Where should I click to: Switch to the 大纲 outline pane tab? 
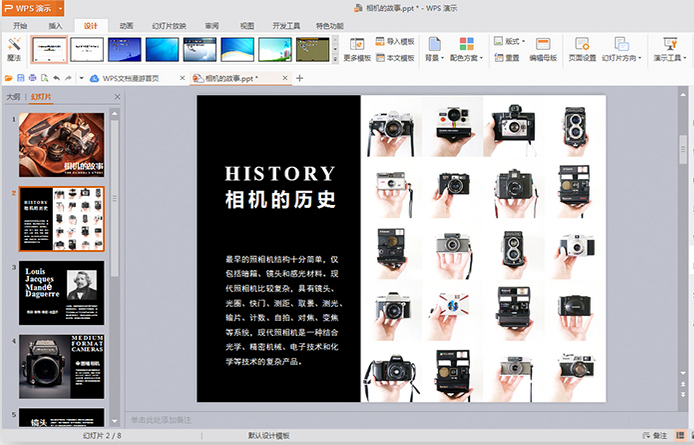point(13,97)
